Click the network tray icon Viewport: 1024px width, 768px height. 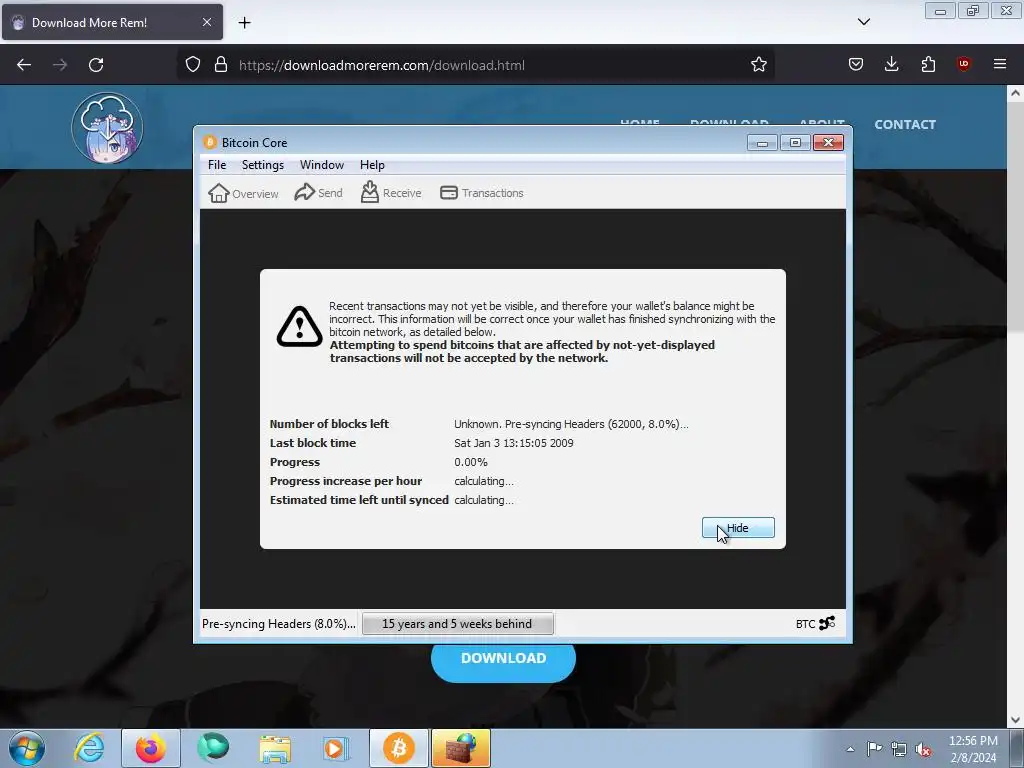click(899, 749)
